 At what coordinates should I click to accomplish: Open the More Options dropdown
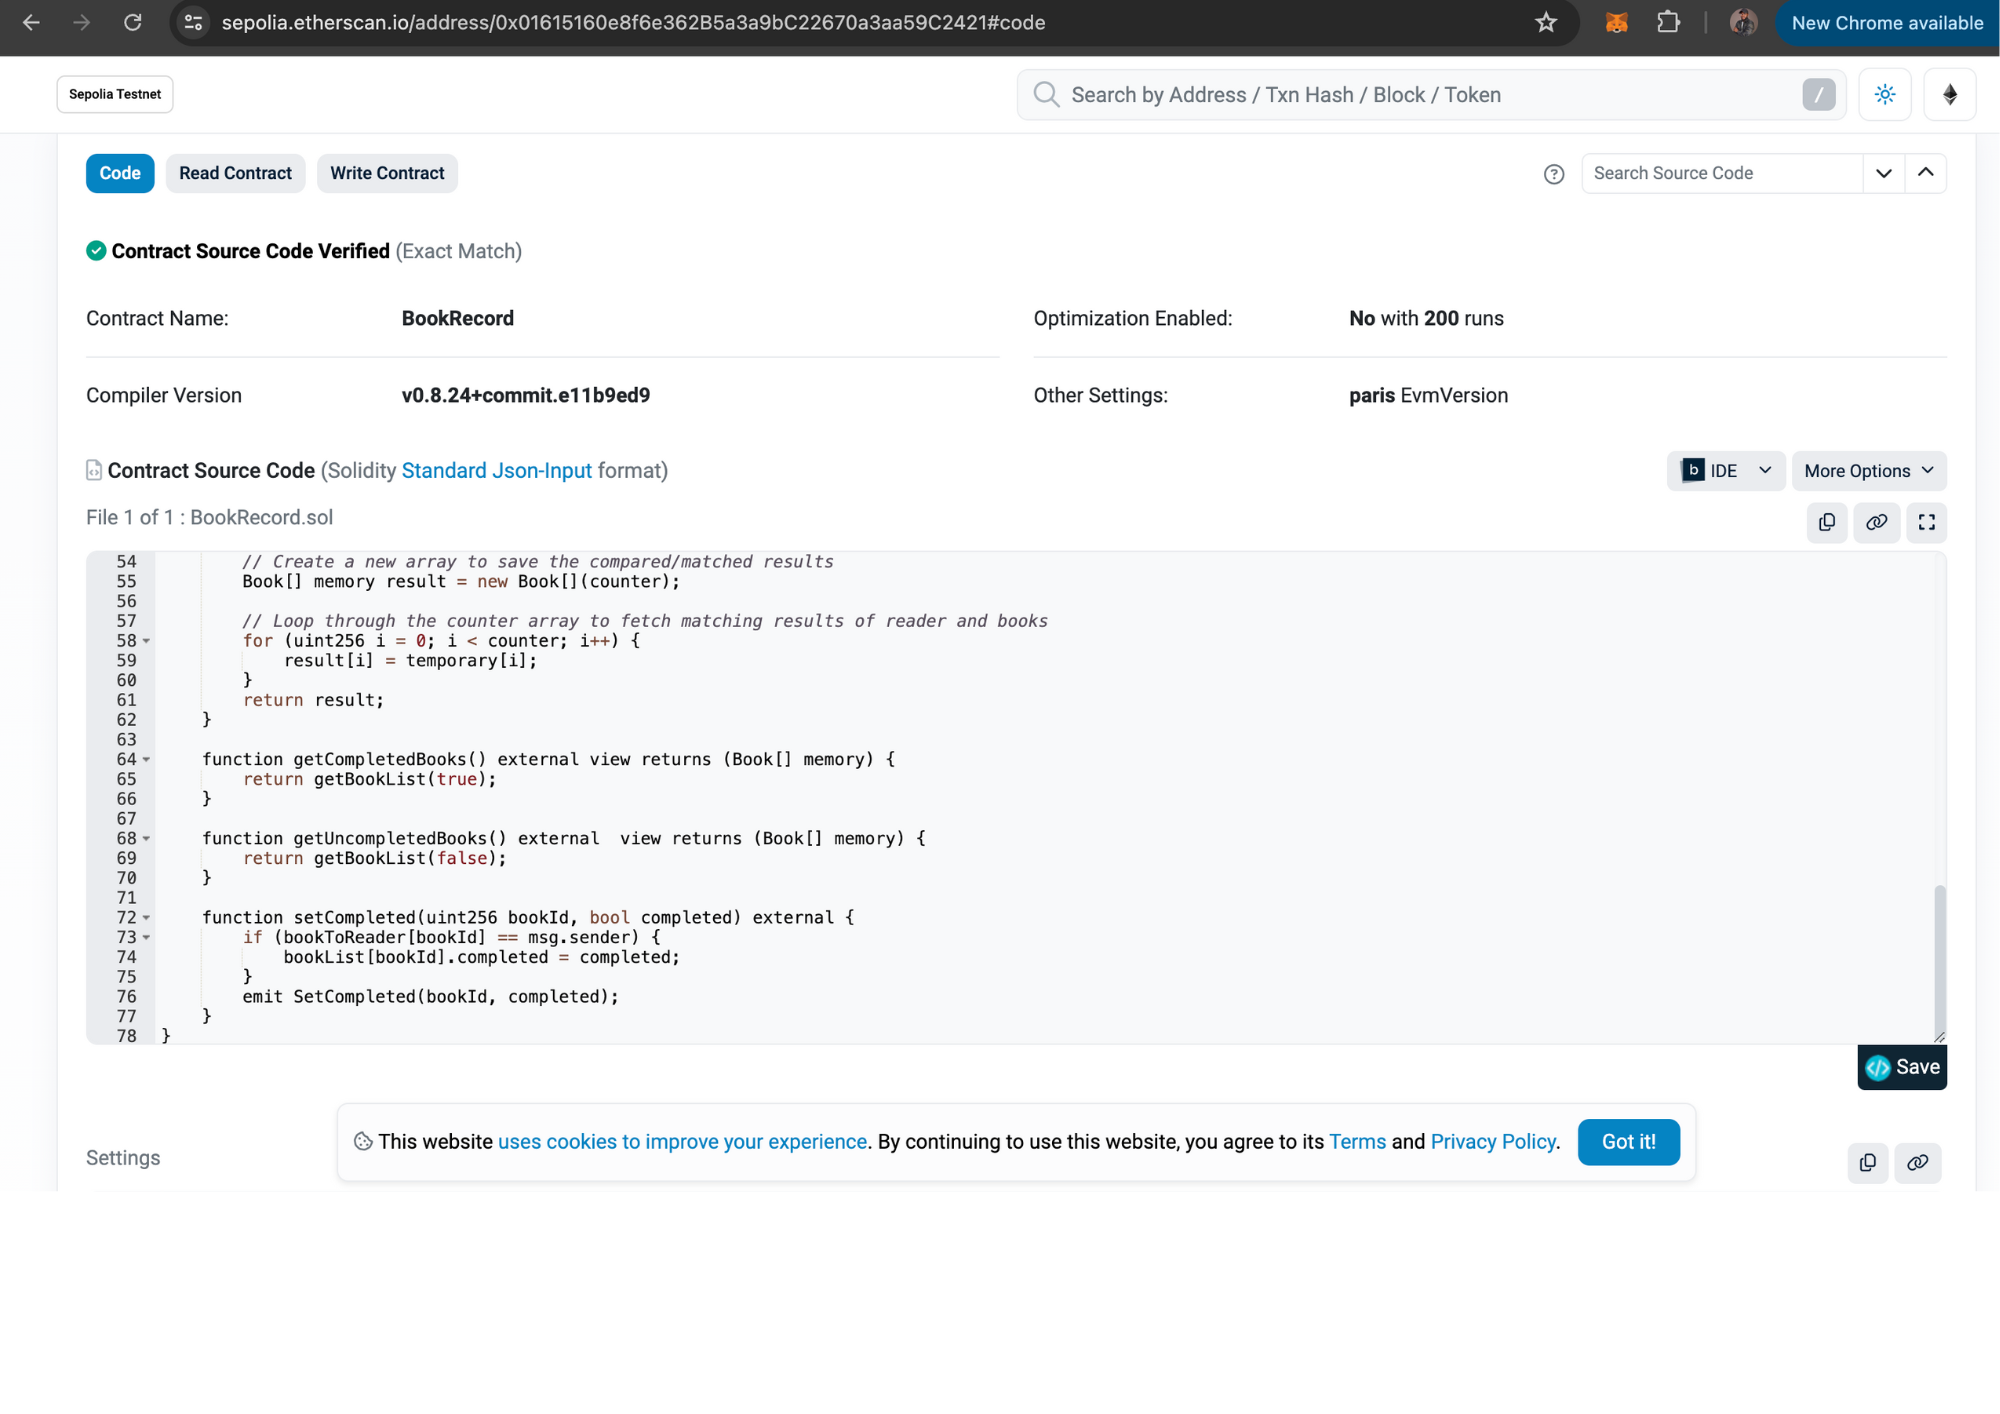(x=1868, y=470)
